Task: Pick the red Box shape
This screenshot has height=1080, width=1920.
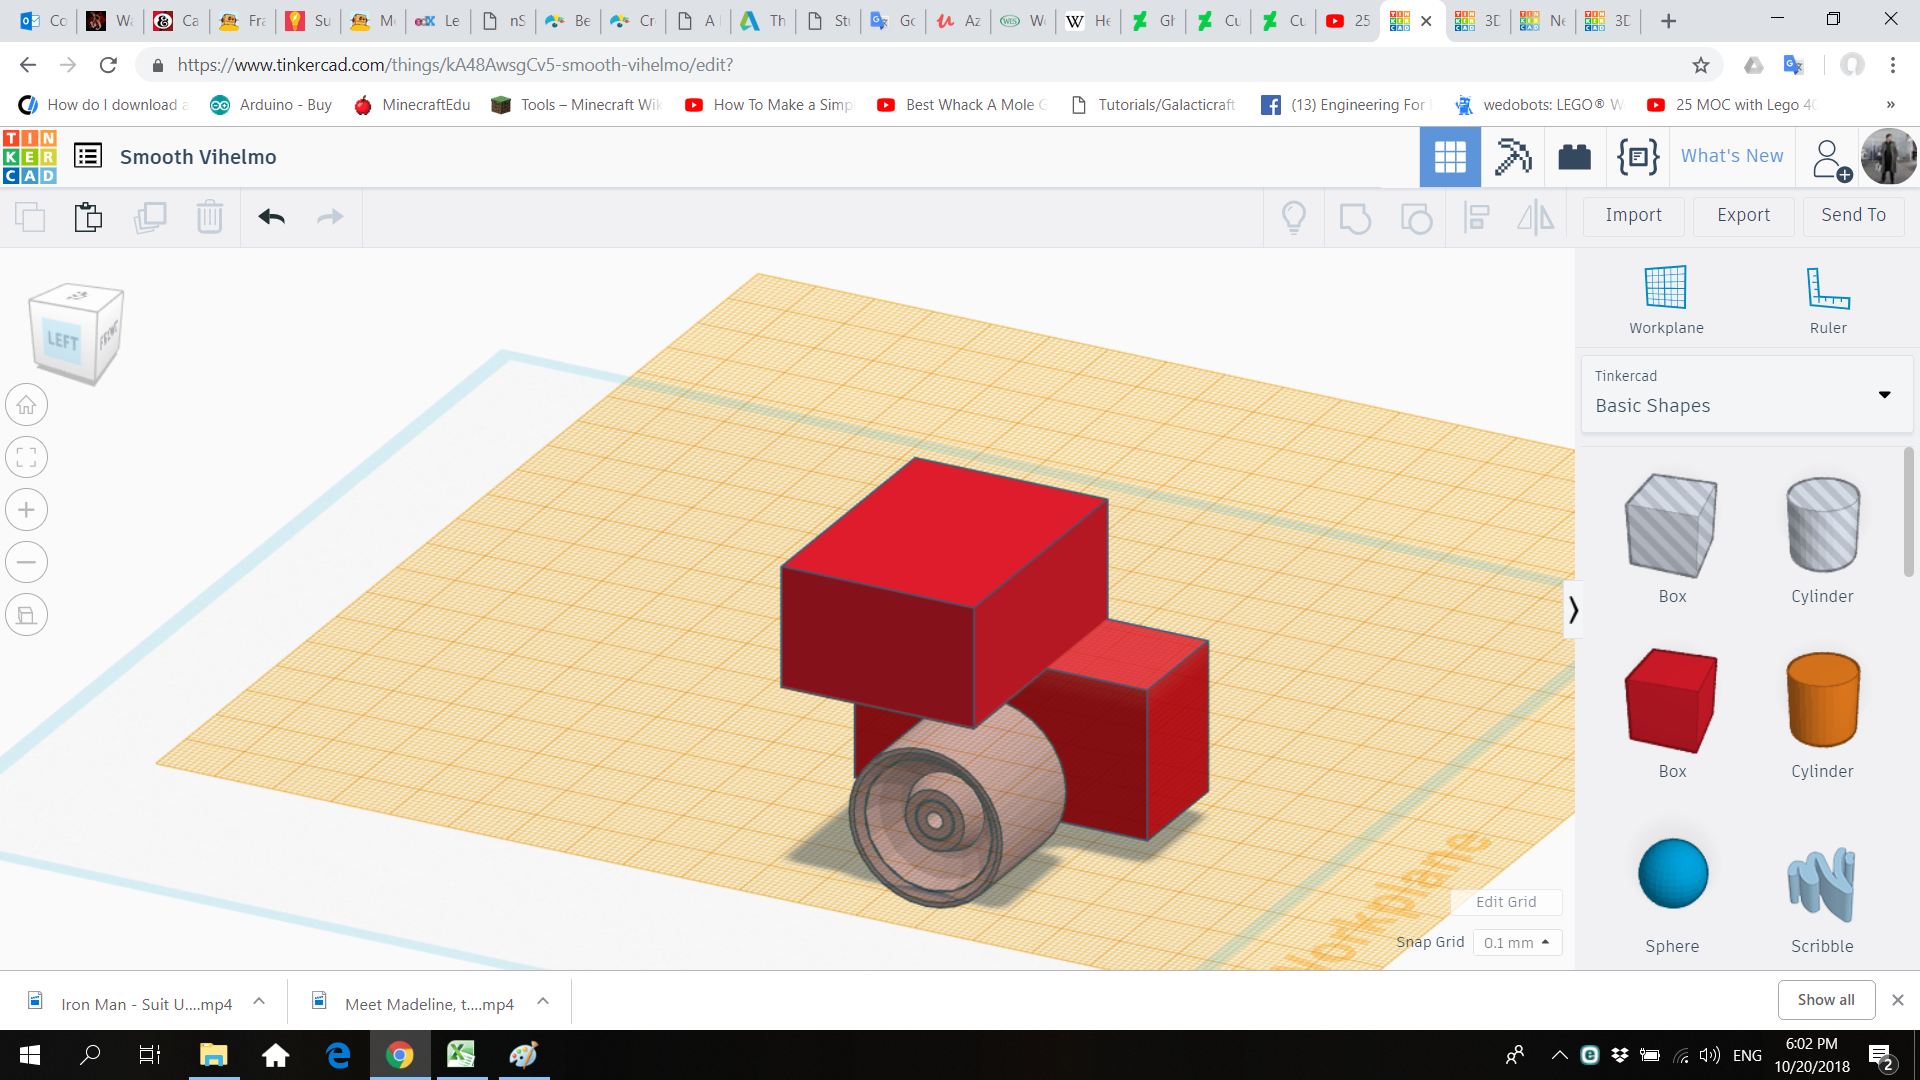Action: coord(1671,703)
